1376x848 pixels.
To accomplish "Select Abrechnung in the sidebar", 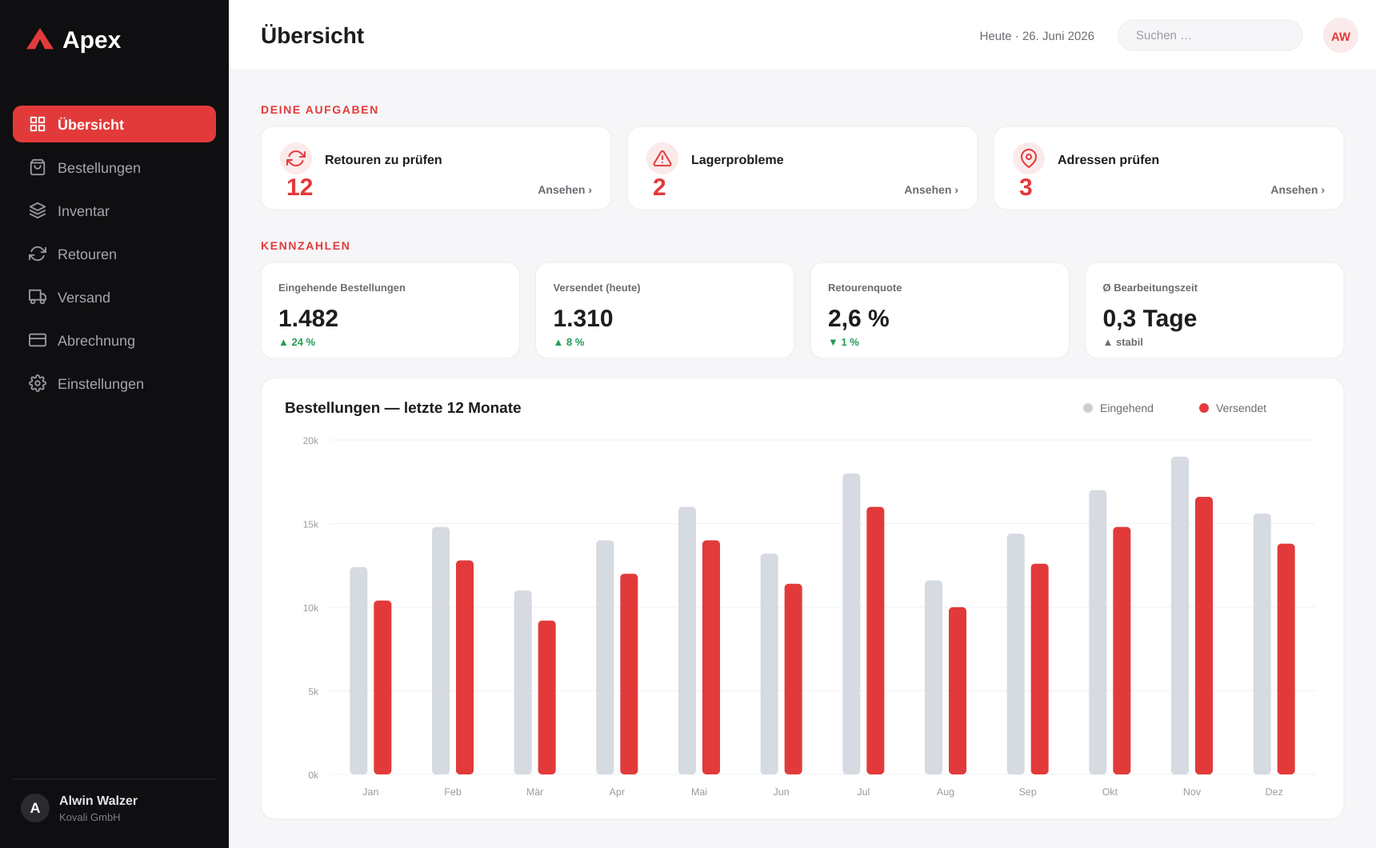I will pyautogui.click(x=114, y=340).
